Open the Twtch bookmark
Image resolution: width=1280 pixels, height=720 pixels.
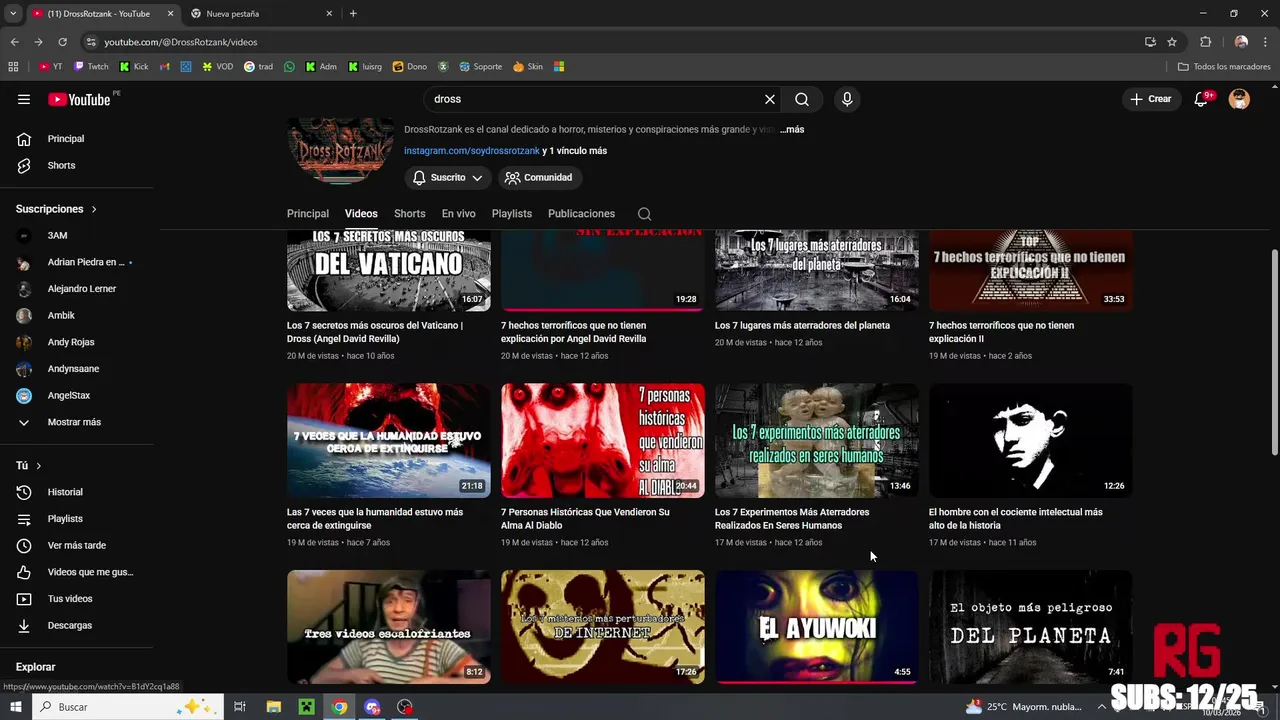click(91, 67)
